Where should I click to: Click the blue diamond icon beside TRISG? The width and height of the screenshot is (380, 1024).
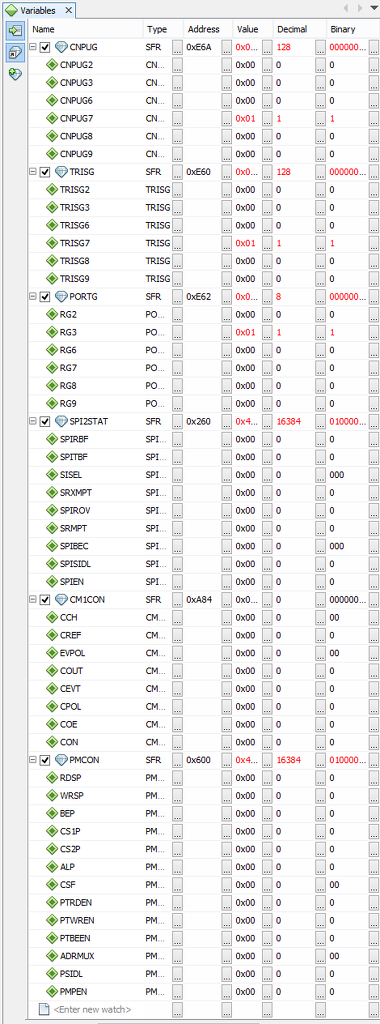pyautogui.click(x=61, y=172)
